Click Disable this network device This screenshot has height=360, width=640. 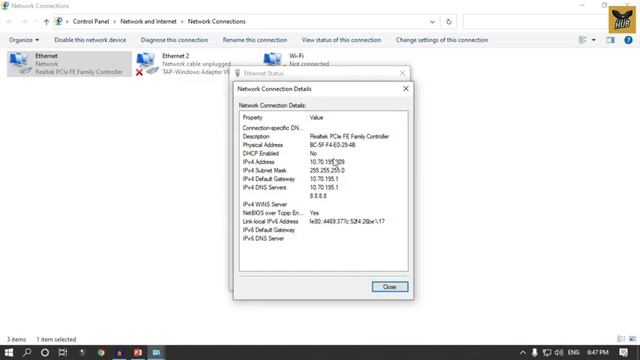pos(90,40)
